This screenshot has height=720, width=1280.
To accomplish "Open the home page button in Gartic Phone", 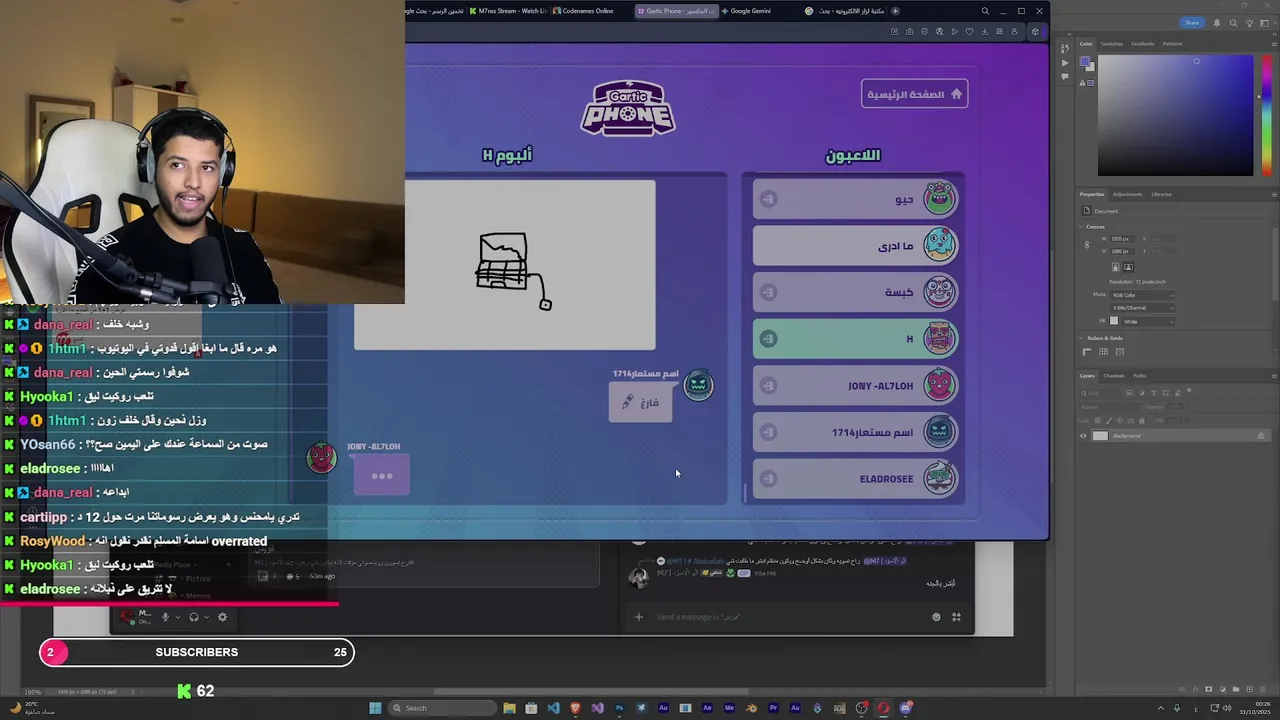I will pyautogui.click(x=914, y=94).
